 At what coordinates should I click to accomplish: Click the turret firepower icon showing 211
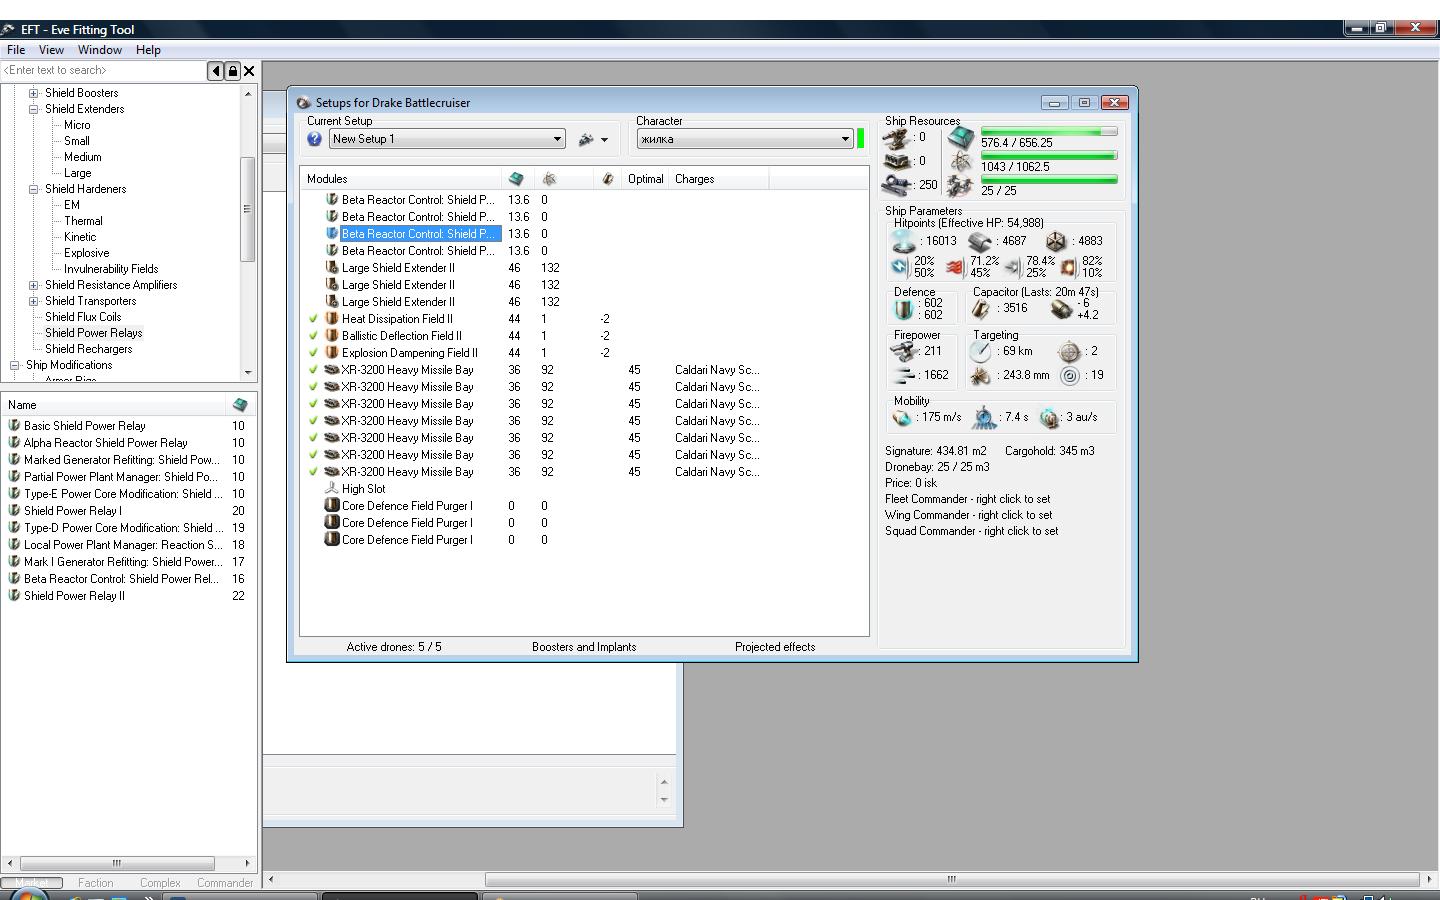pos(904,351)
